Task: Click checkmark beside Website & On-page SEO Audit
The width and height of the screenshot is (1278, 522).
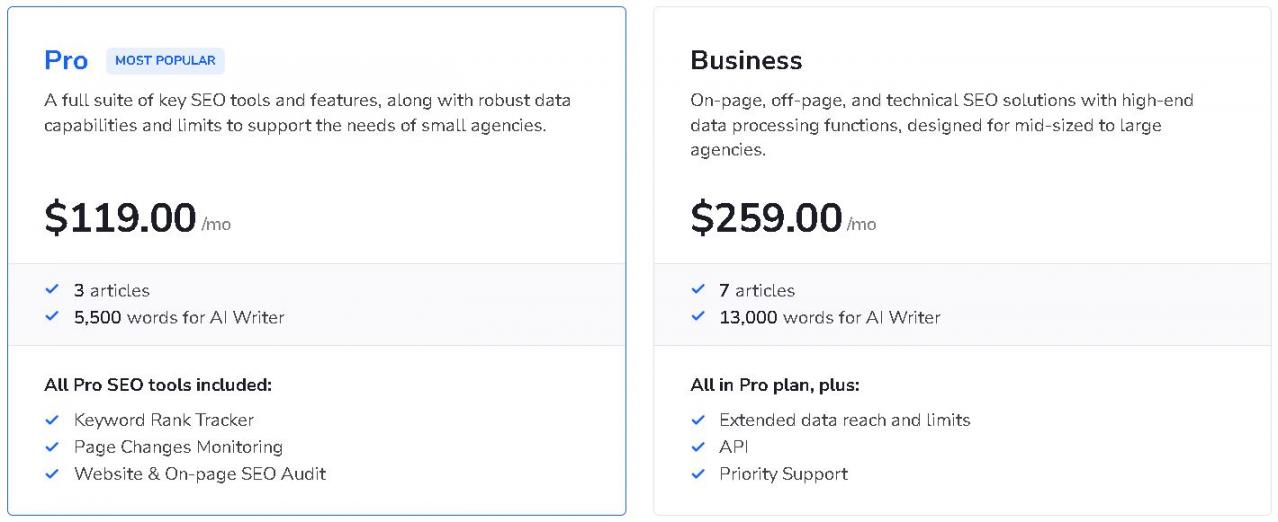Action: point(52,474)
